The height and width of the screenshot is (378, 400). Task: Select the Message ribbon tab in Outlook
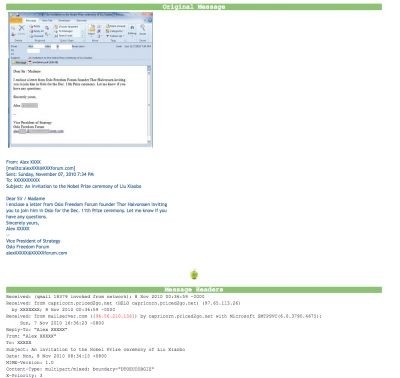(31, 21)
